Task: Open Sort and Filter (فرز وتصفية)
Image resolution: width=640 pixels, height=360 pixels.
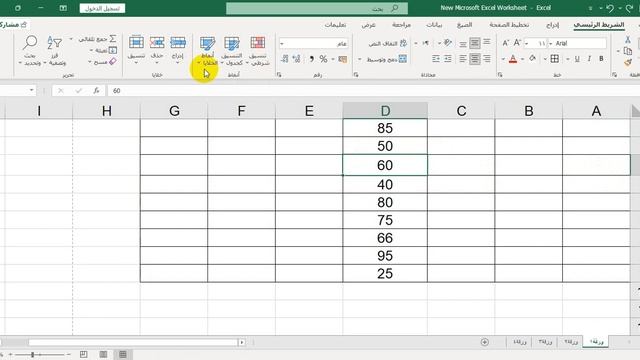Action: (x=55, y=51)
